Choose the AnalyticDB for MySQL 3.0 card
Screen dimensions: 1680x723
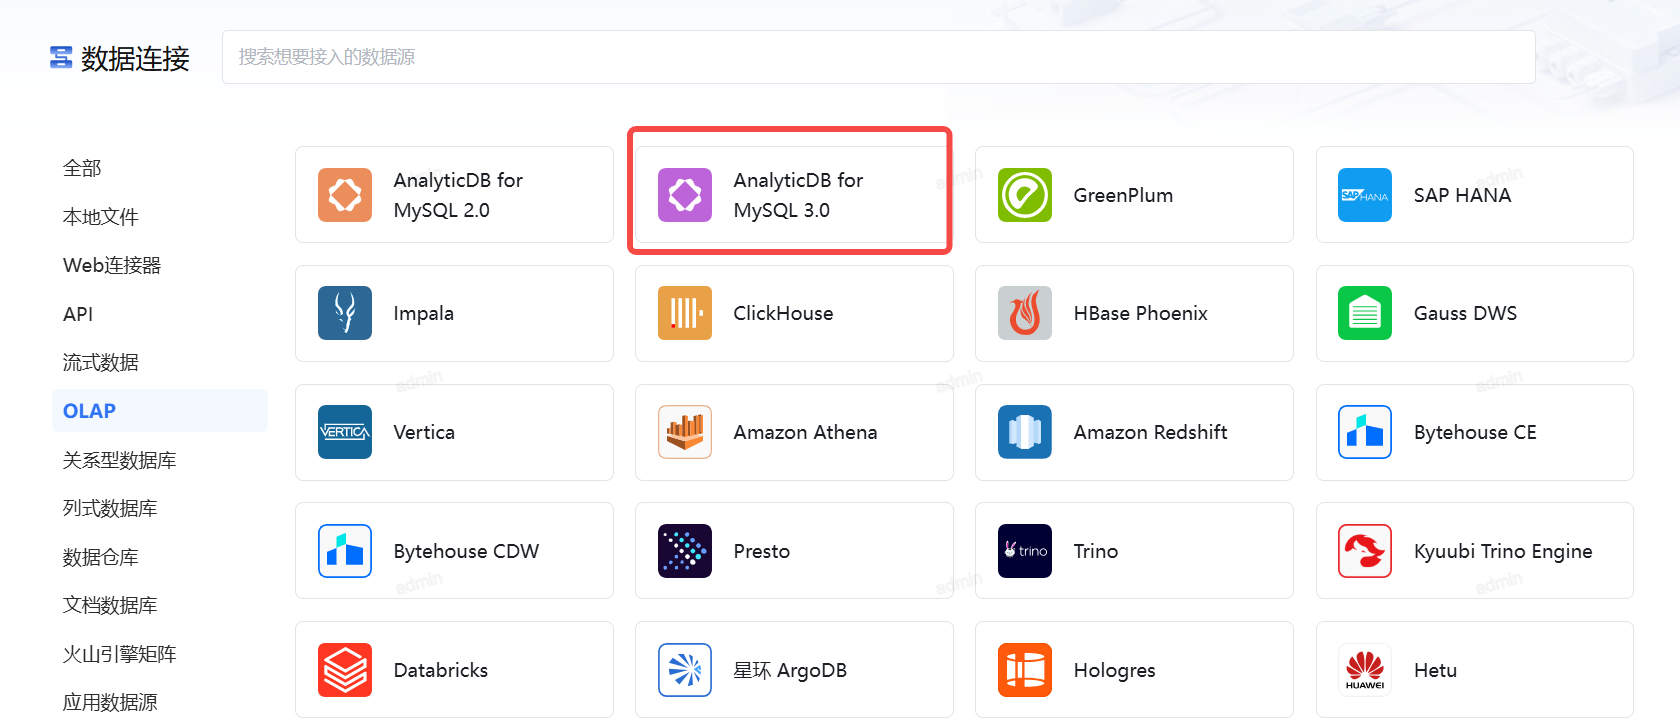tap(790, 195)
